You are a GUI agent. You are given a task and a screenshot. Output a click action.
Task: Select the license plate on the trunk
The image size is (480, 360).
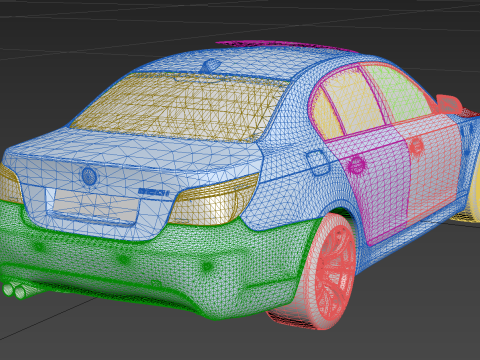(95, 206)
